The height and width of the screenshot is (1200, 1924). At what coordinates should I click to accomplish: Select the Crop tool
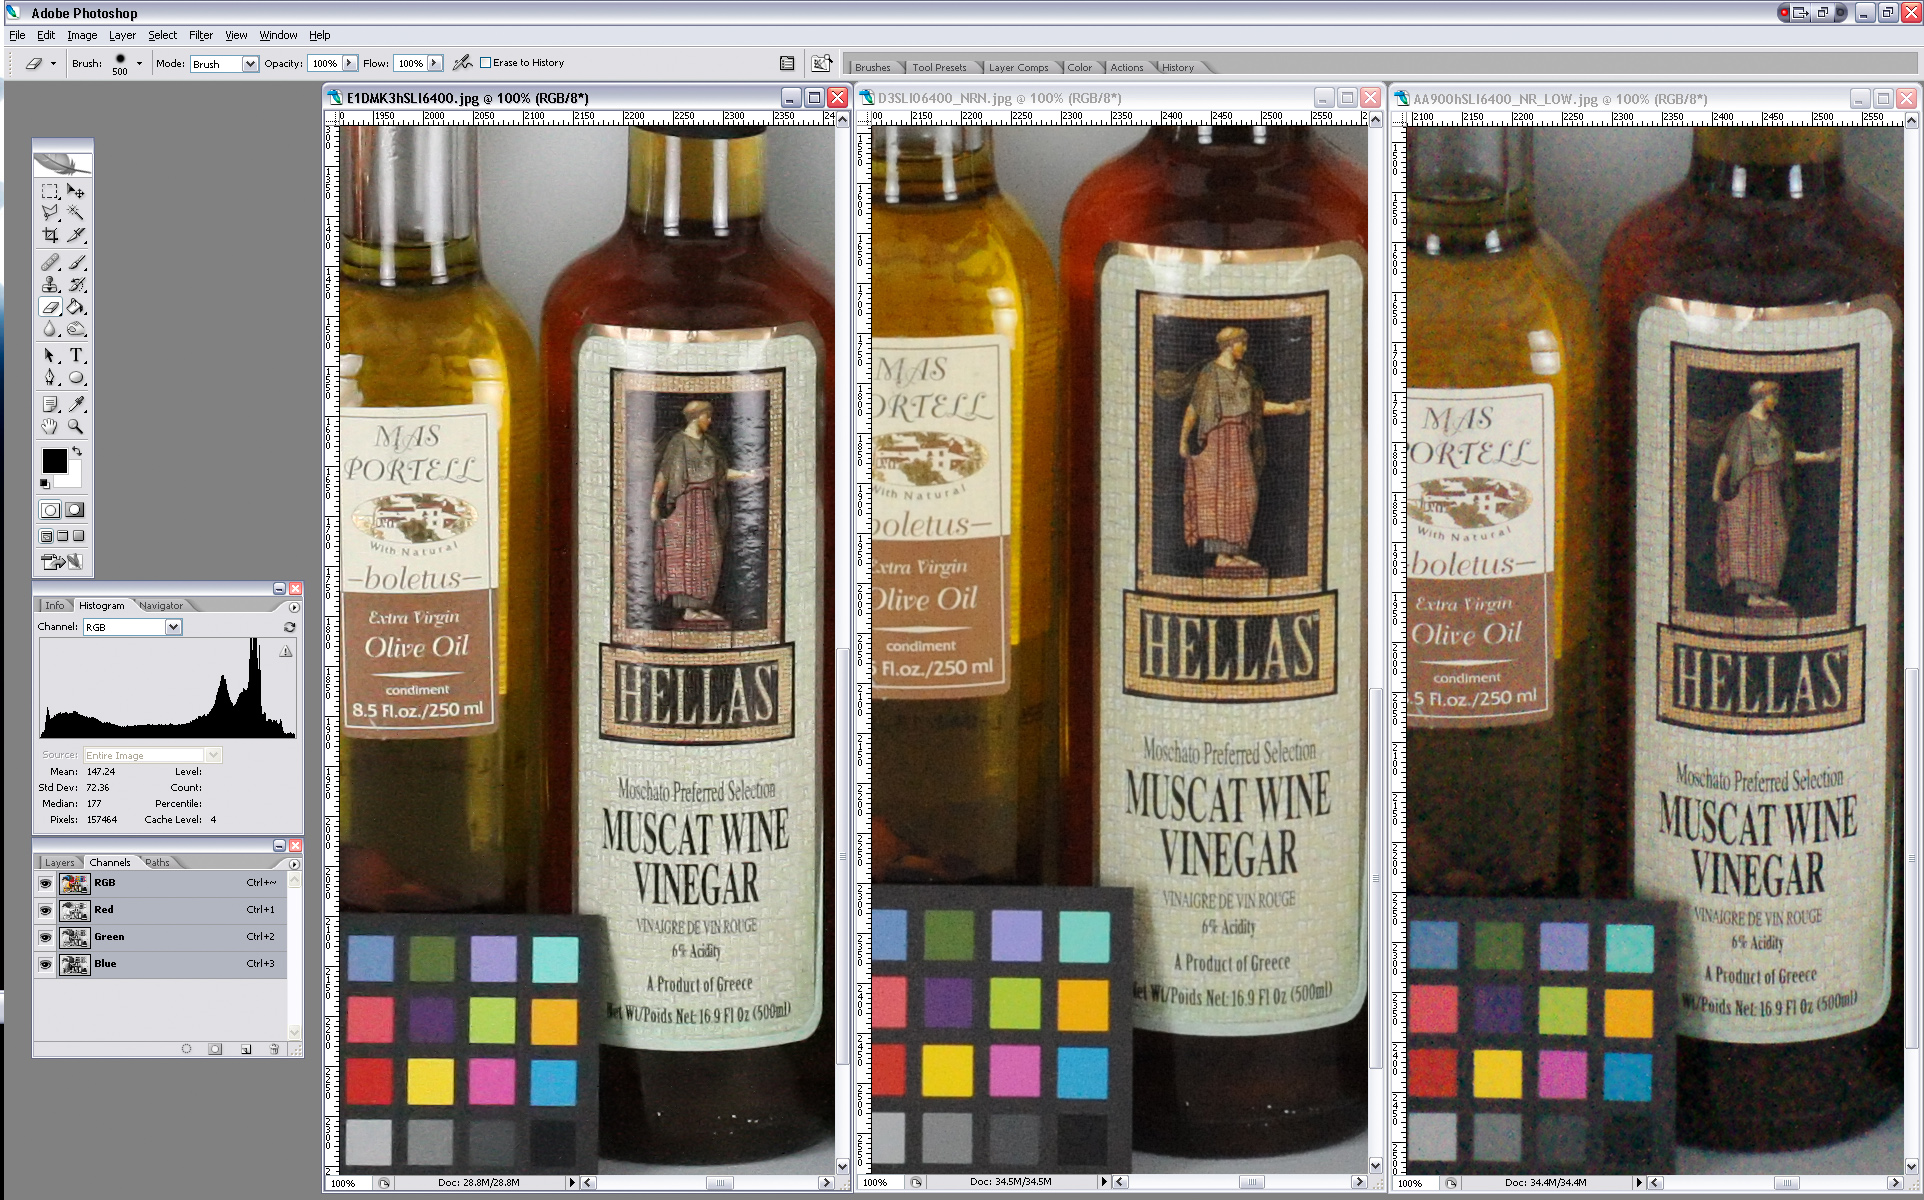pos(50,235)
